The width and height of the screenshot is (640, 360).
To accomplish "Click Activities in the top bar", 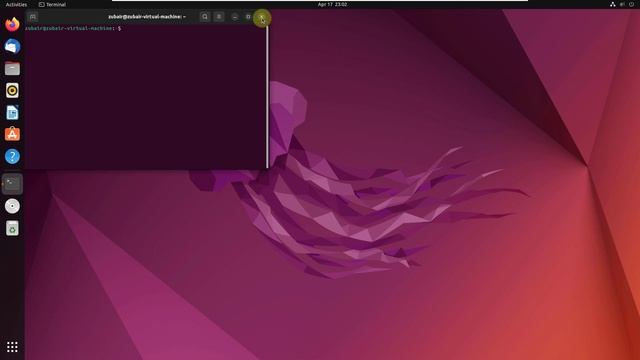I will click(16, 4).
